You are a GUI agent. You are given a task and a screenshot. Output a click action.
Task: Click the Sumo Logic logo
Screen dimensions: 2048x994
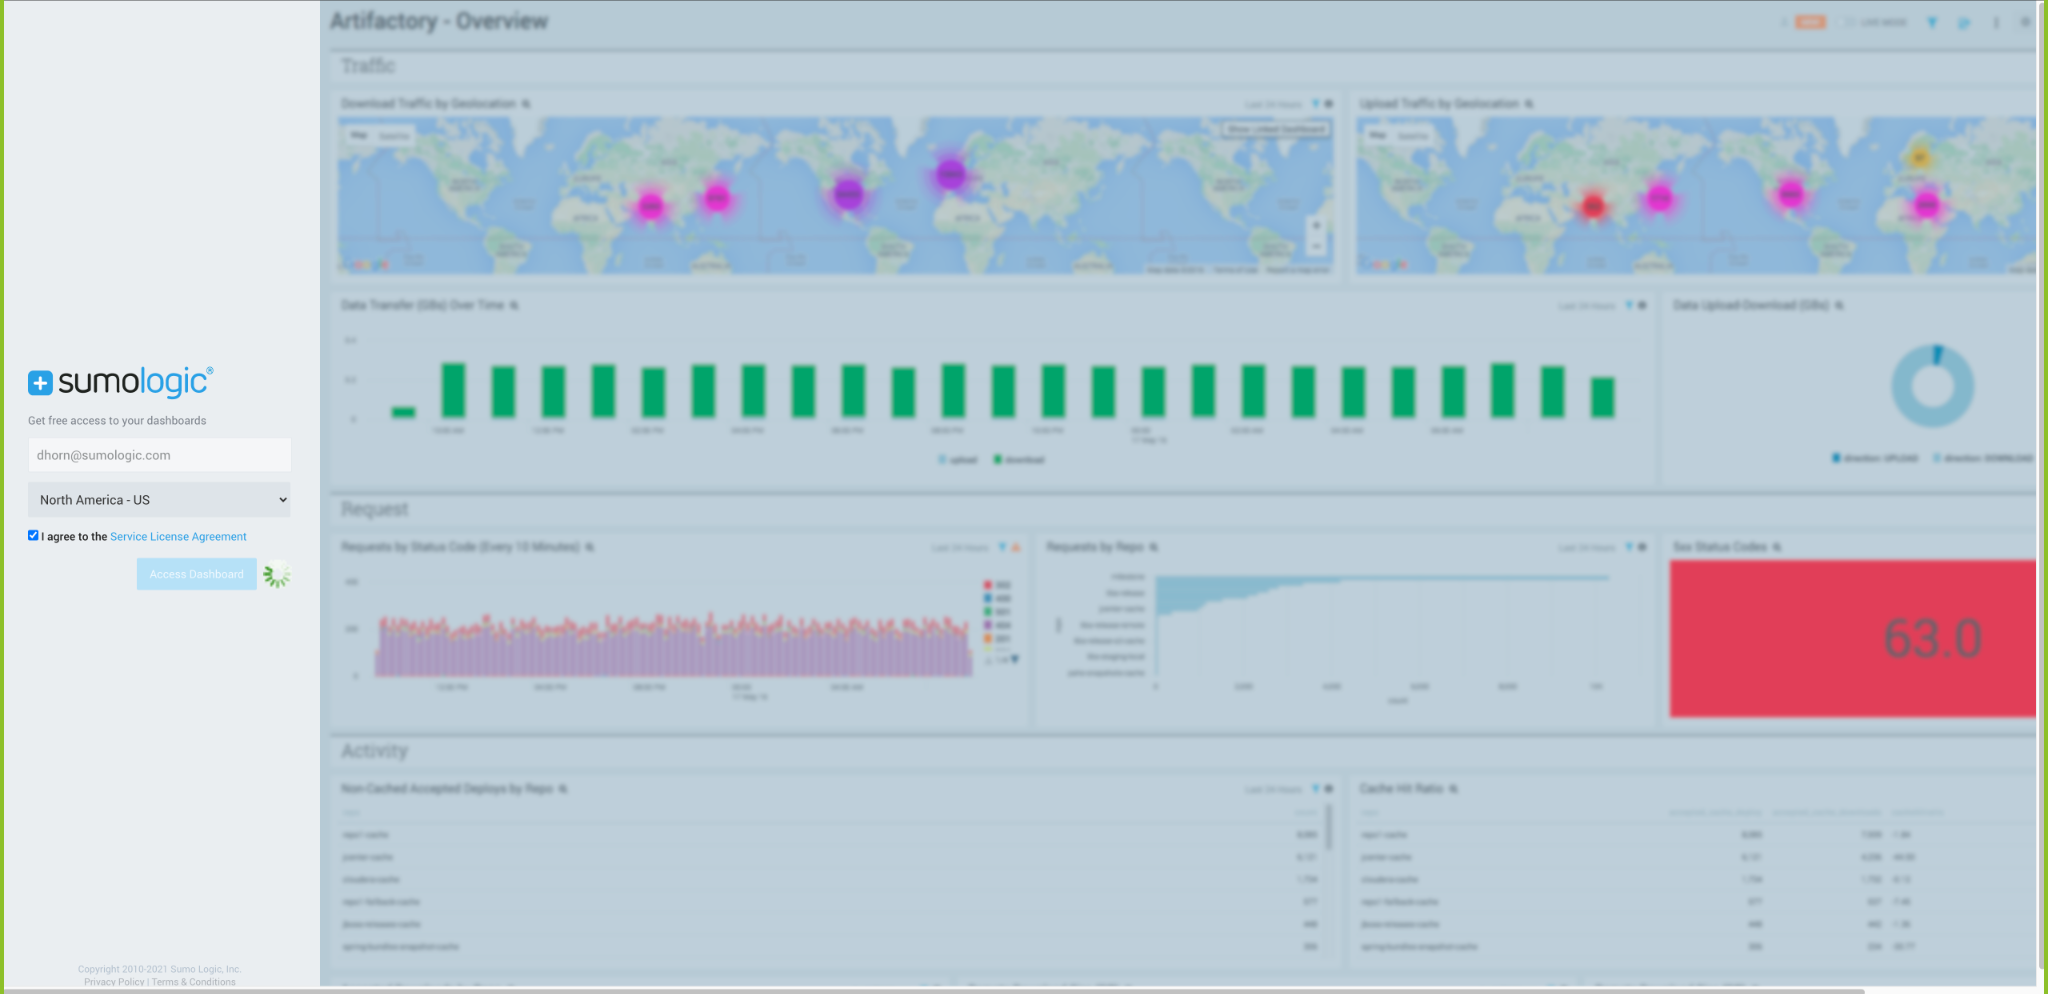[x=120, y=382]
